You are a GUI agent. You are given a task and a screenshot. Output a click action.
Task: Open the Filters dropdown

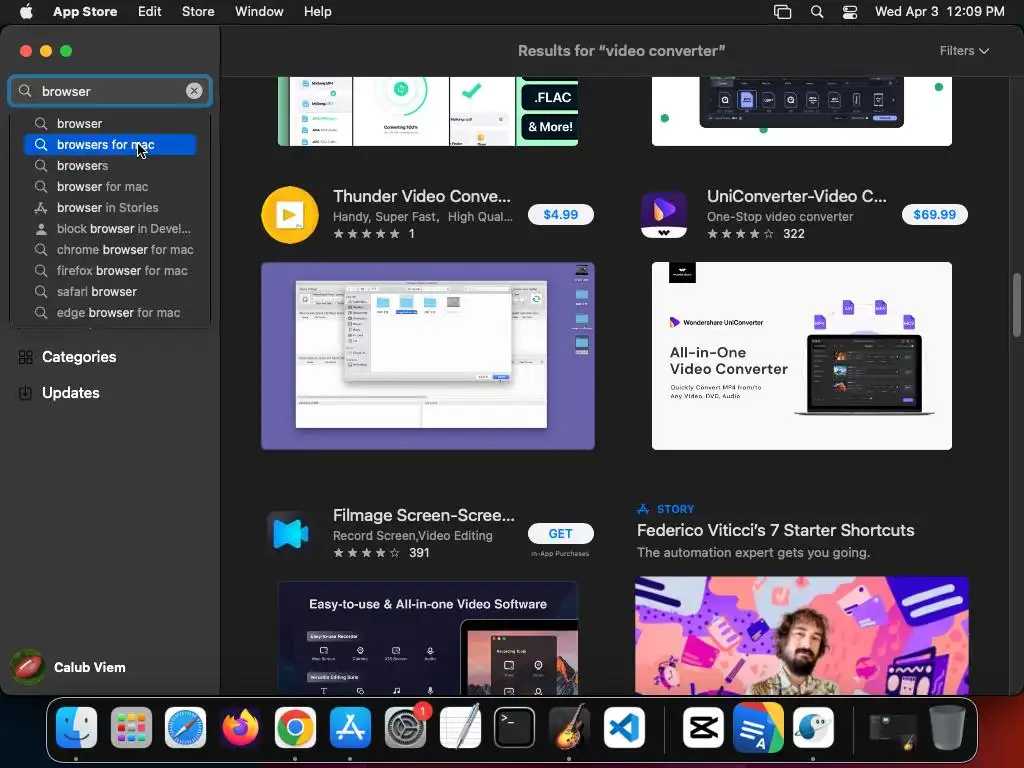pyautogui.click(x=964, y=51)
